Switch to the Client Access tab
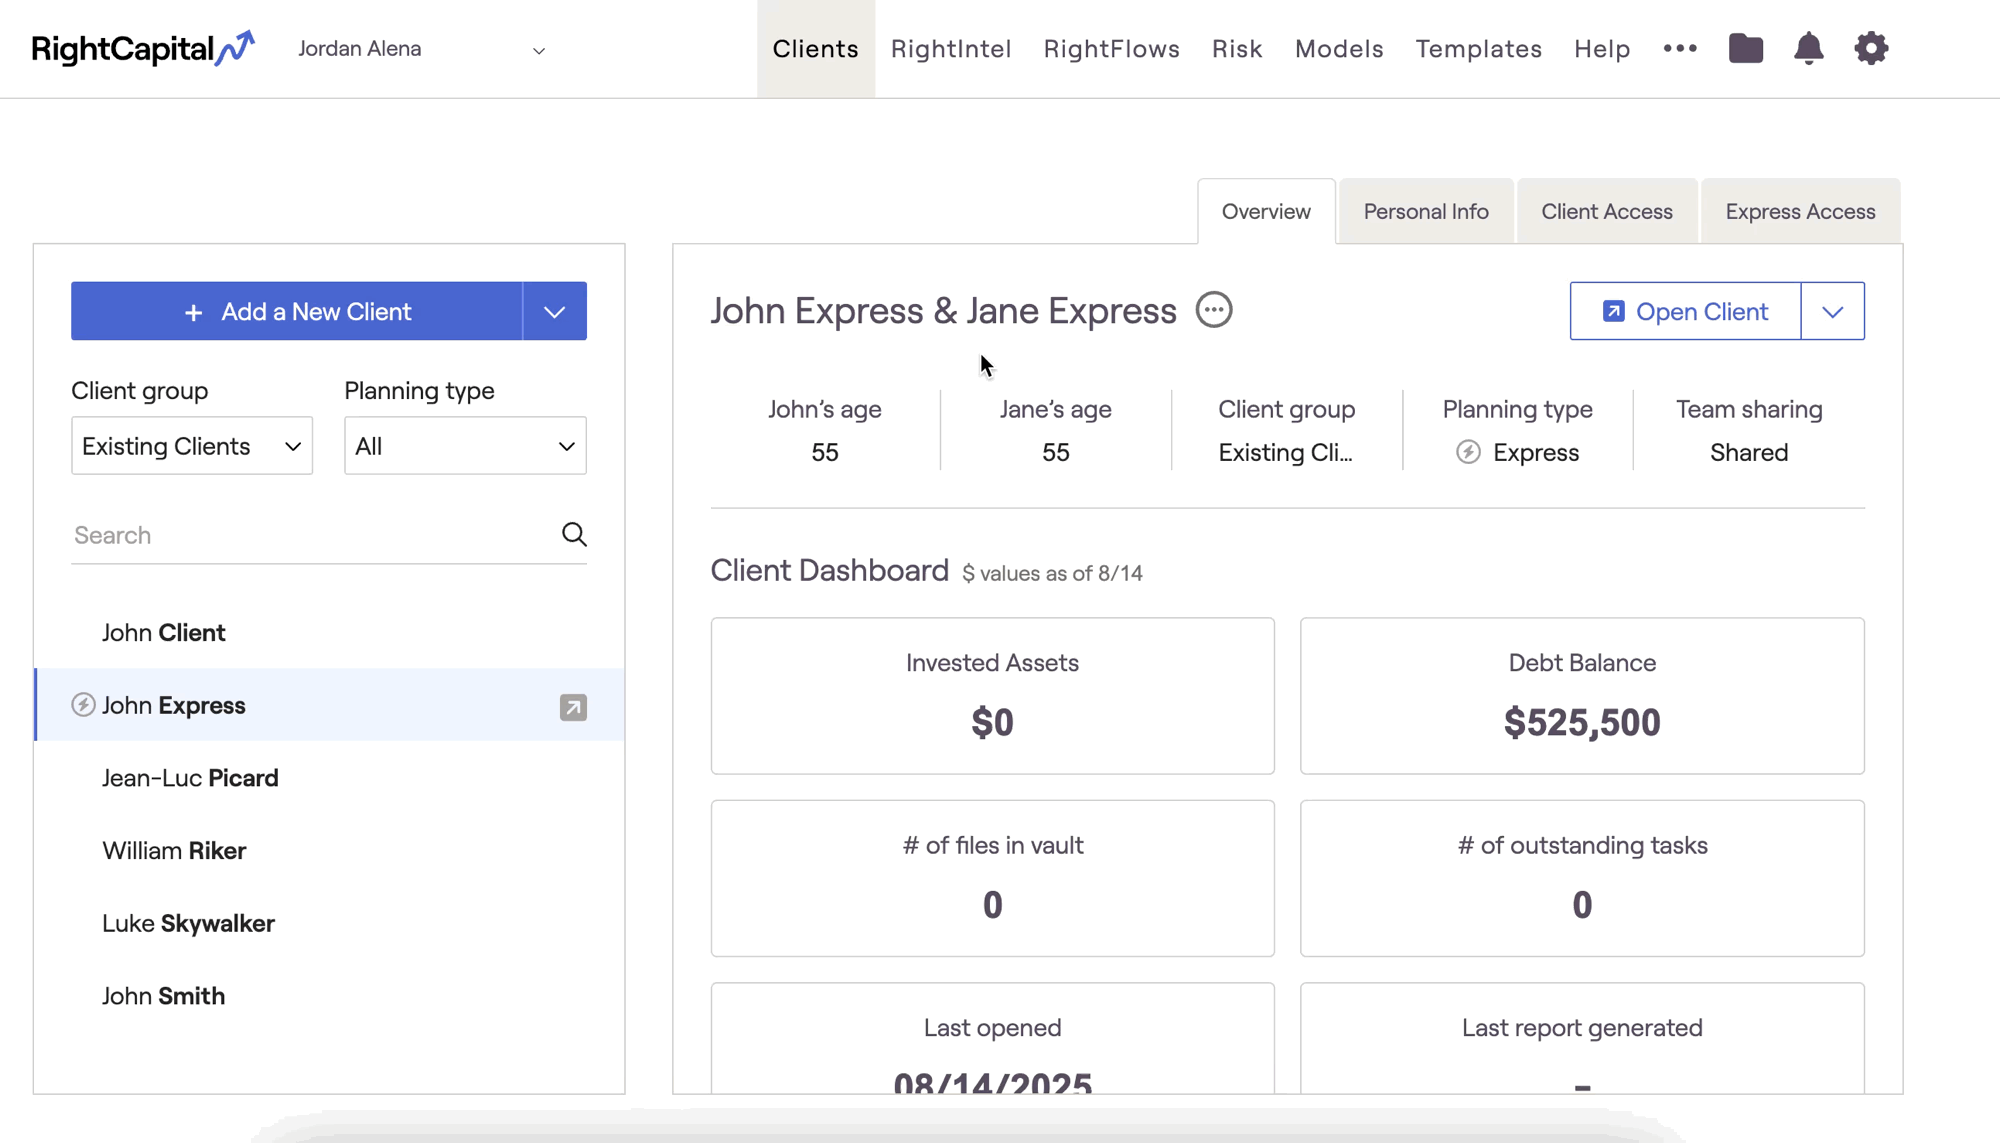2000x1143 pixels. pyautogui.click(x=1606, y=211)
